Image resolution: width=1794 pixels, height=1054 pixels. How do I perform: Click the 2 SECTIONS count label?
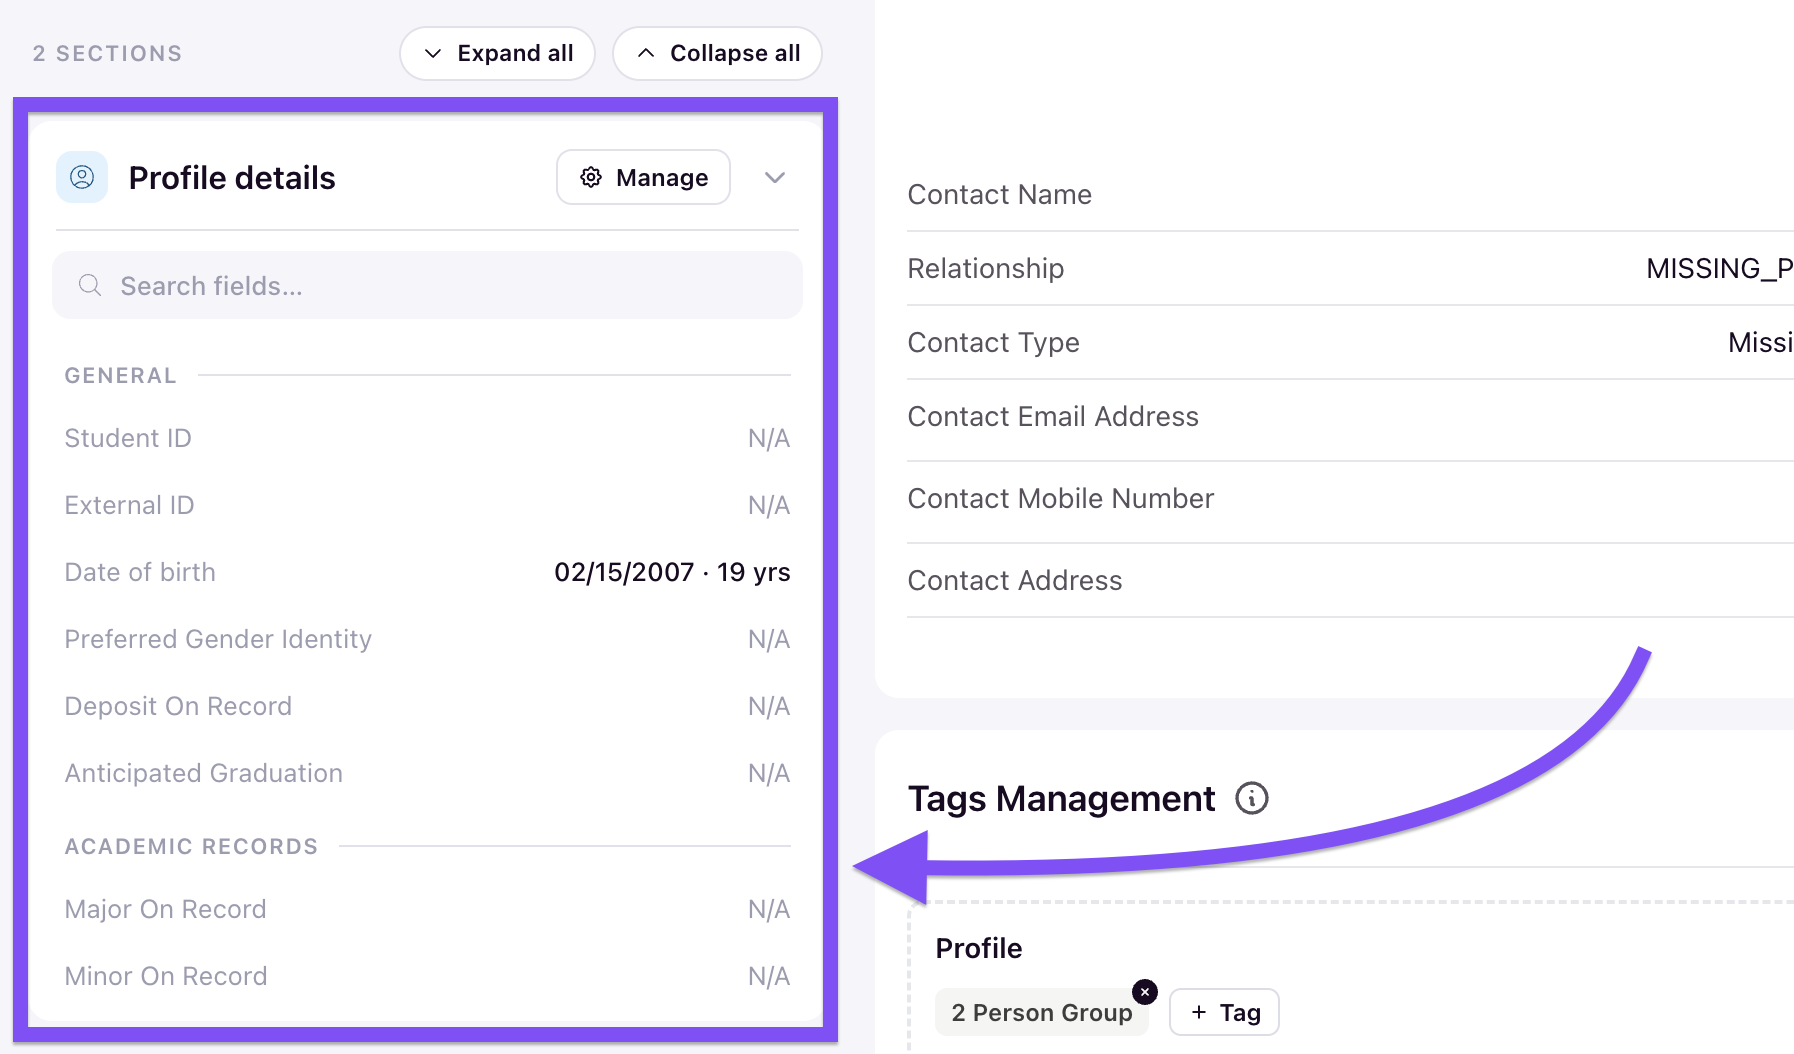pos(107,53)
